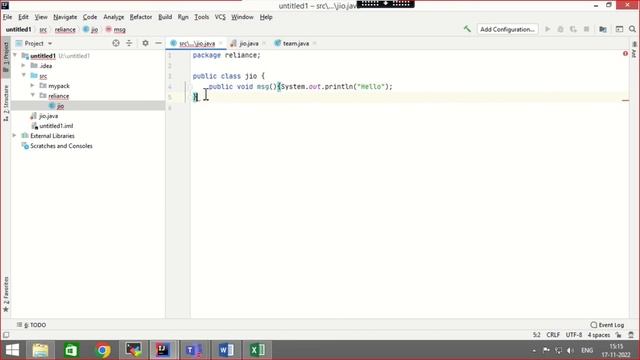Click the Collapse All icon in Project panel
The height and width of the screenshot is (360, 640).
[129, 43]
